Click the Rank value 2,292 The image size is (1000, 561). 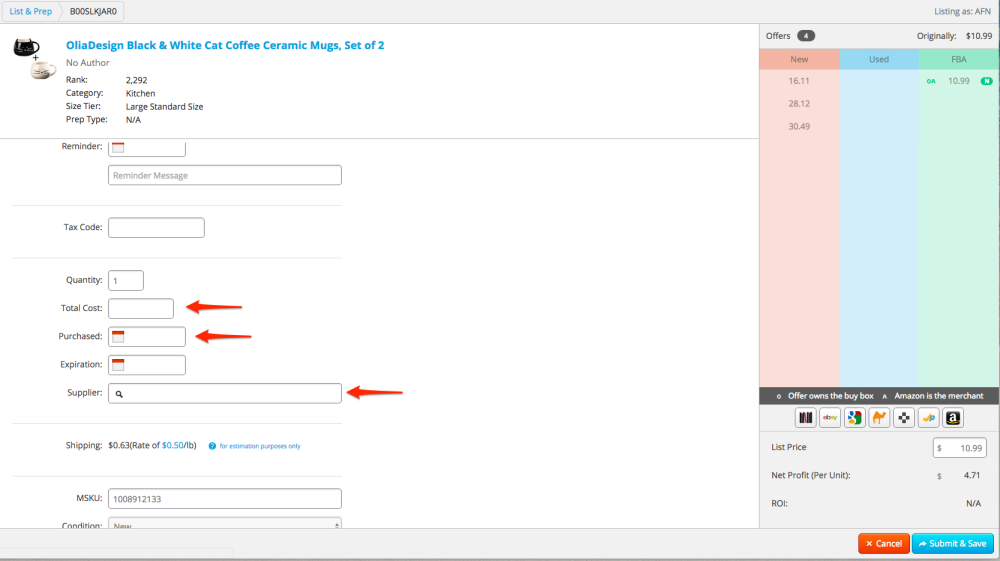tap(136, 80)
